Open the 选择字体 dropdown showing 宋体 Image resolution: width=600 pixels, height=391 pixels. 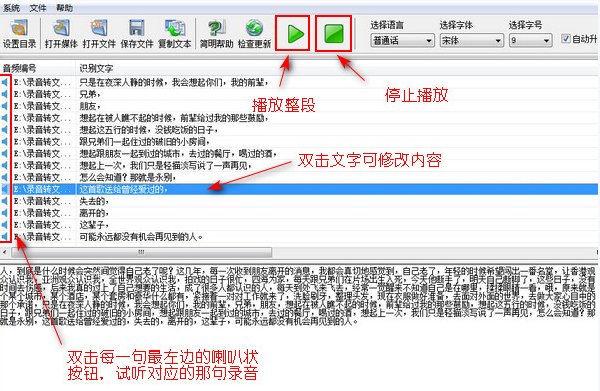point(471,40)
